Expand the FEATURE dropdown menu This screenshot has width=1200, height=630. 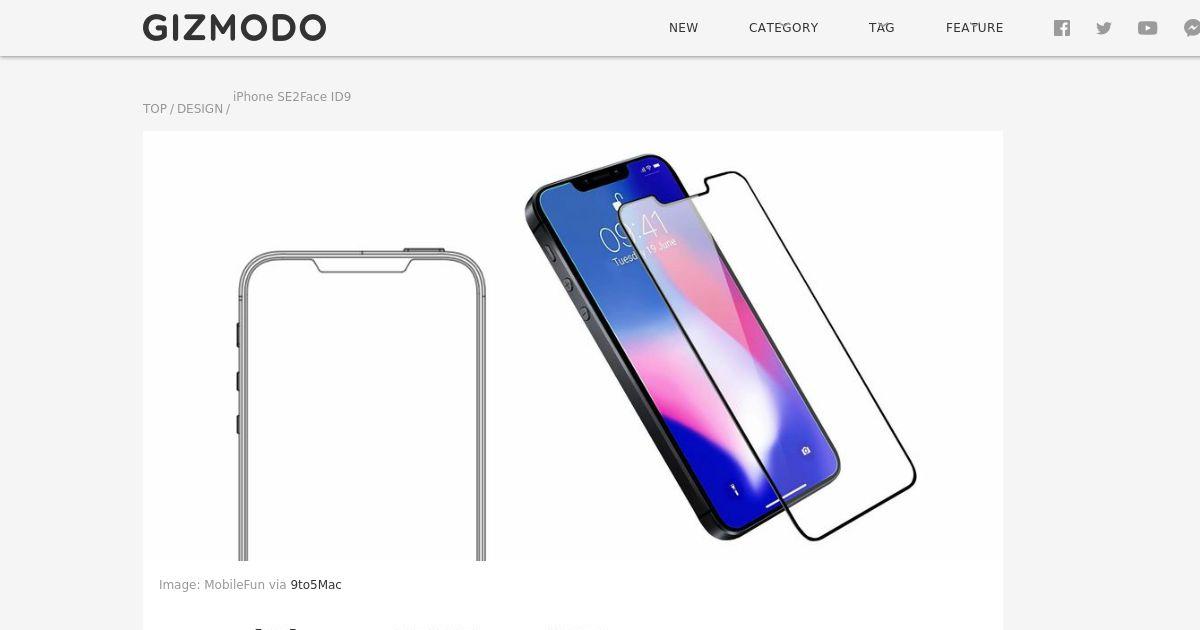(x=975, y=28)
